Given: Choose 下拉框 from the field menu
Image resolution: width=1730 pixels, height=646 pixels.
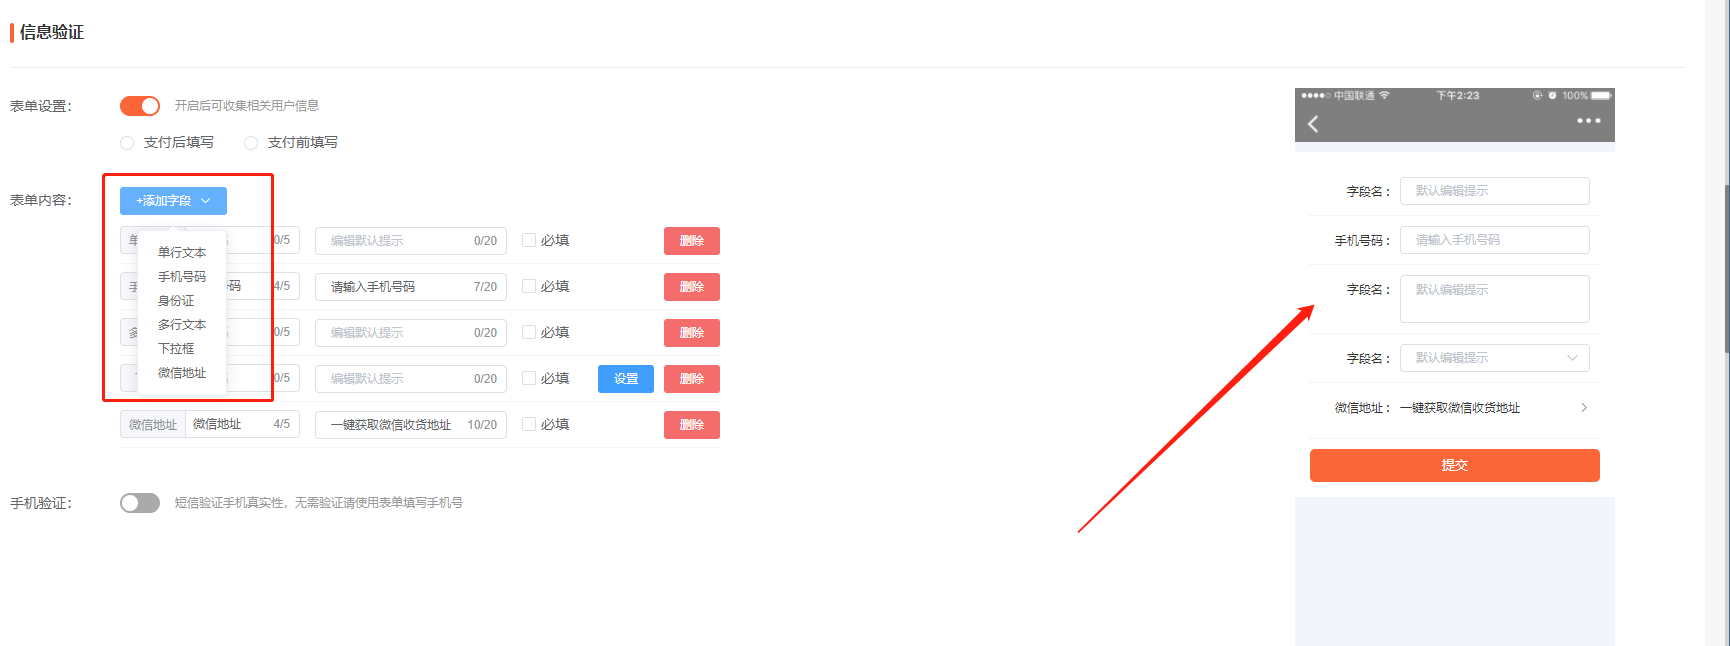Looking at the screenshot, I should (176, 349).
